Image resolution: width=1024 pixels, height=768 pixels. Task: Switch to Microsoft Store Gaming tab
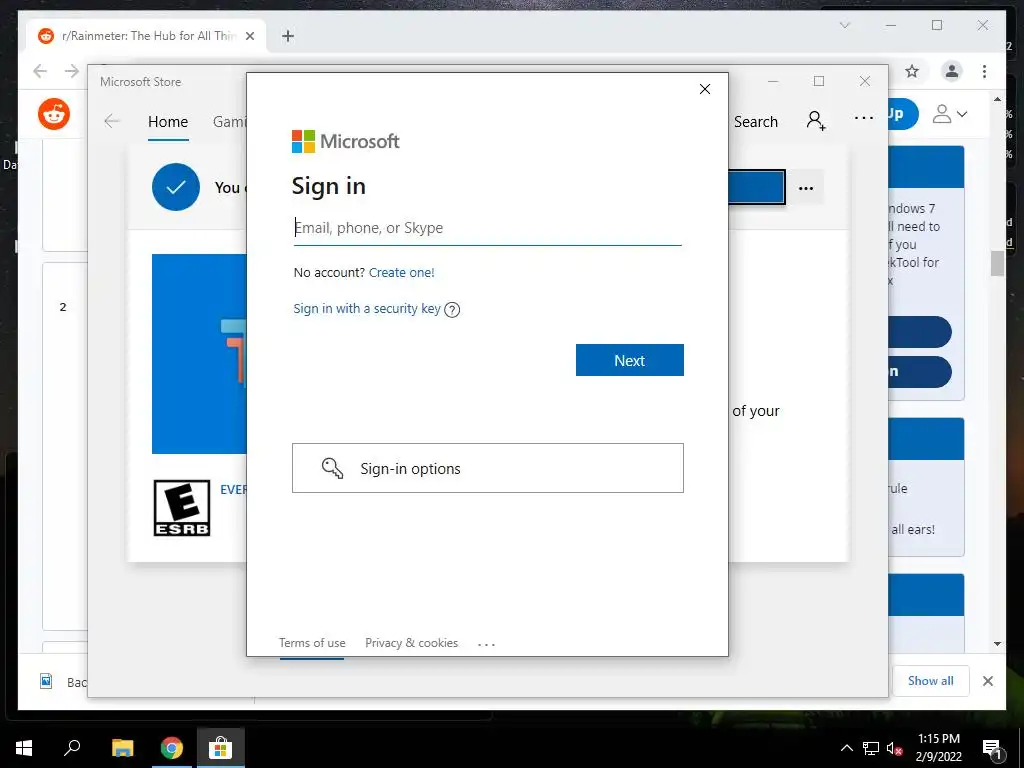pos(229,121)
